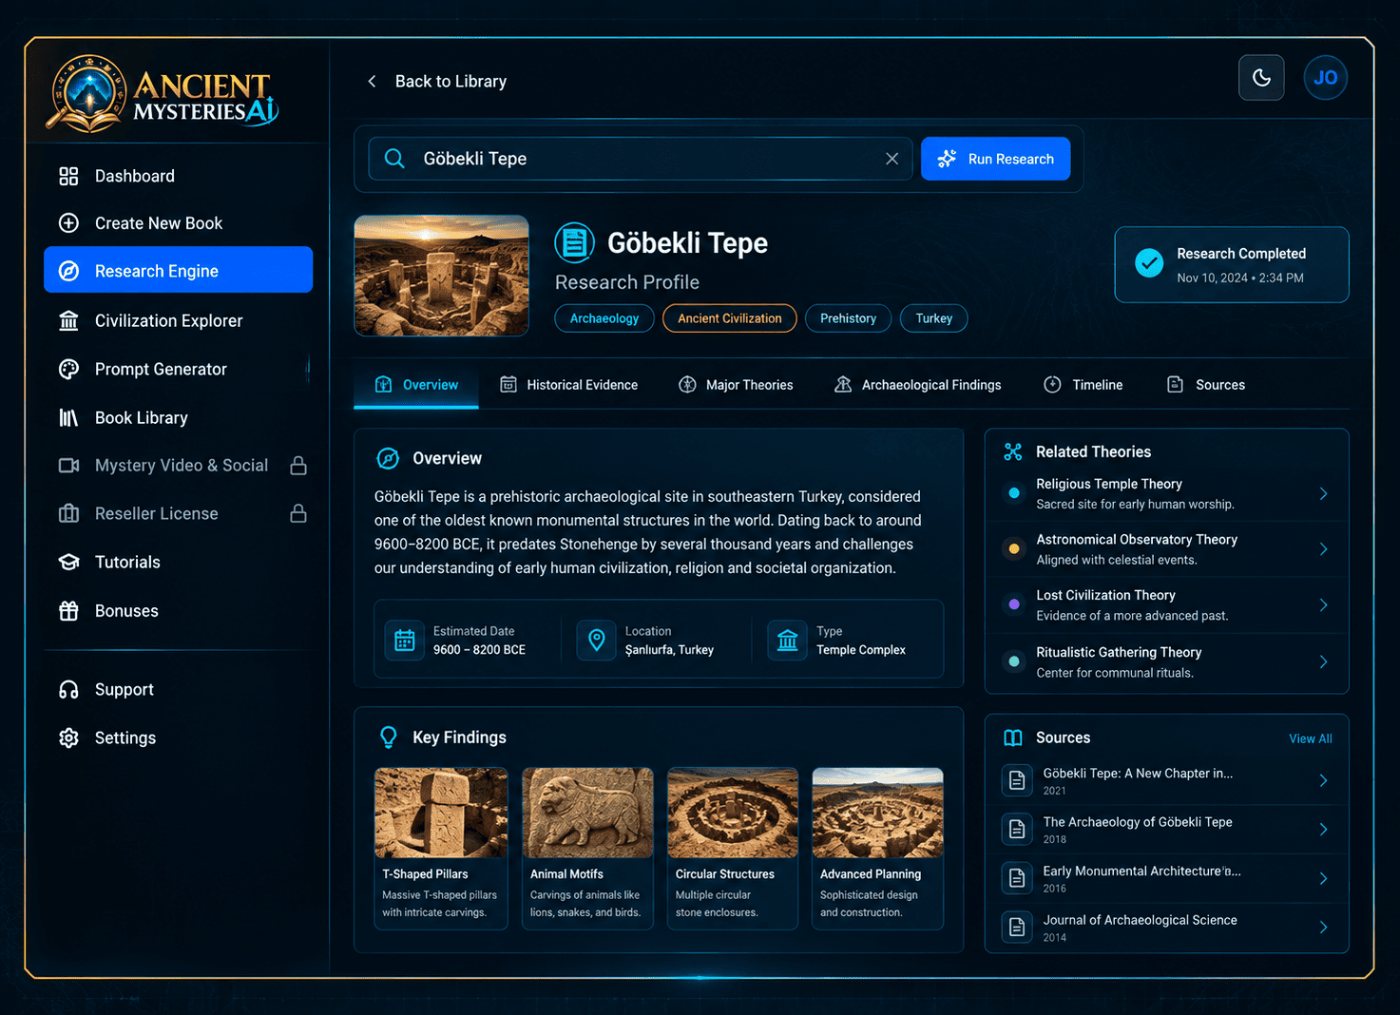The image size is (1400, 1015).
Task: Expand Lost Civilization Theory chevron
Action: [x=1324, y=605]
